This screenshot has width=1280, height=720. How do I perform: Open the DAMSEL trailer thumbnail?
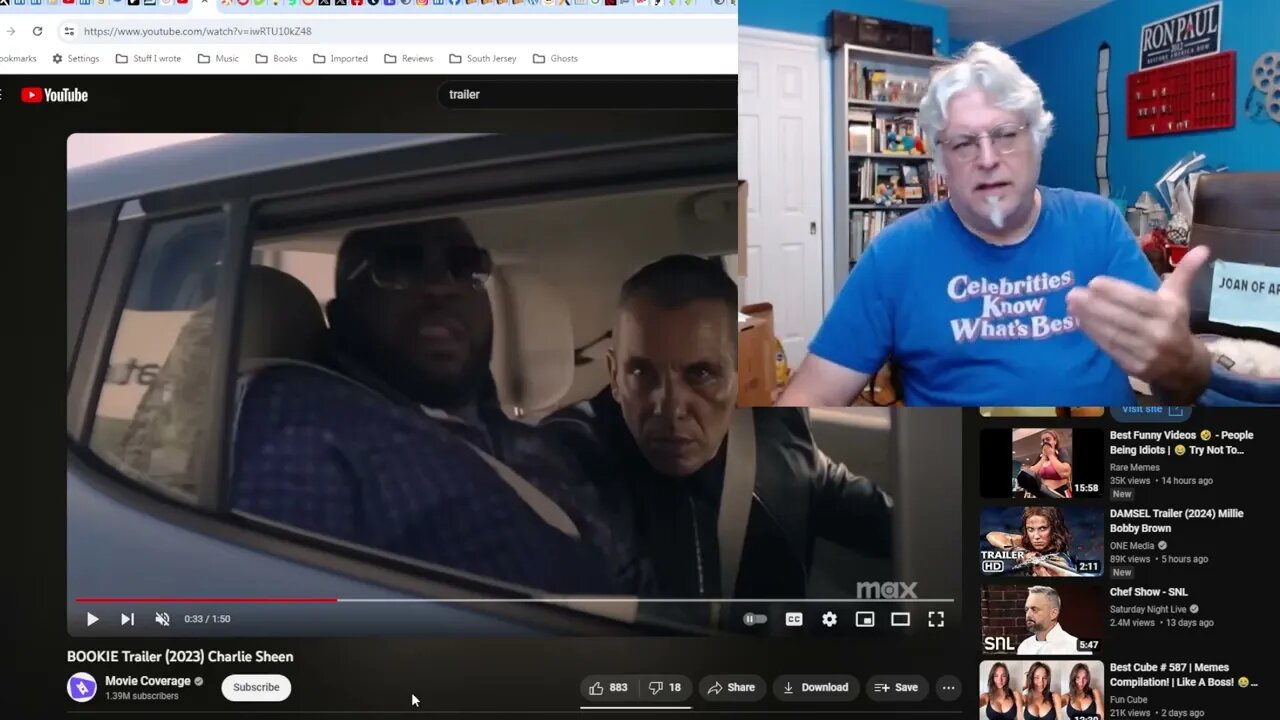tap(1041, 541)
